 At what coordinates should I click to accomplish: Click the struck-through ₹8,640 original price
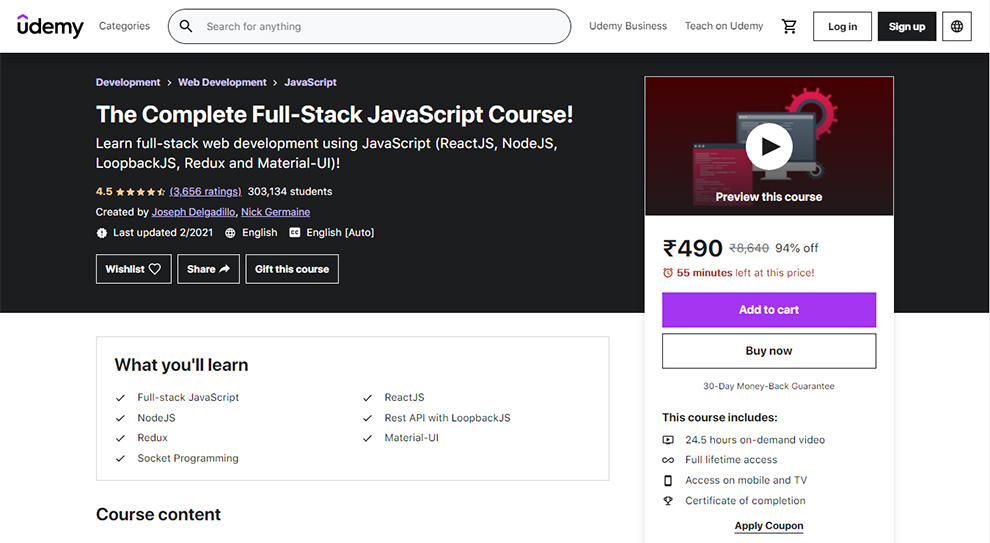[749, 248]
